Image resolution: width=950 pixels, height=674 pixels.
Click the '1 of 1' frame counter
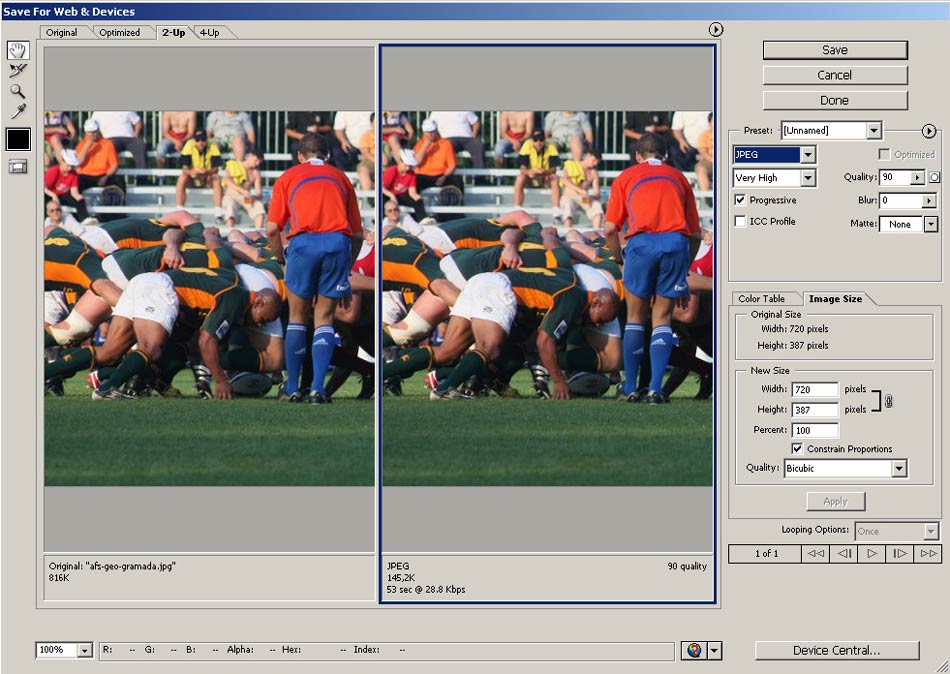point(766,553)
